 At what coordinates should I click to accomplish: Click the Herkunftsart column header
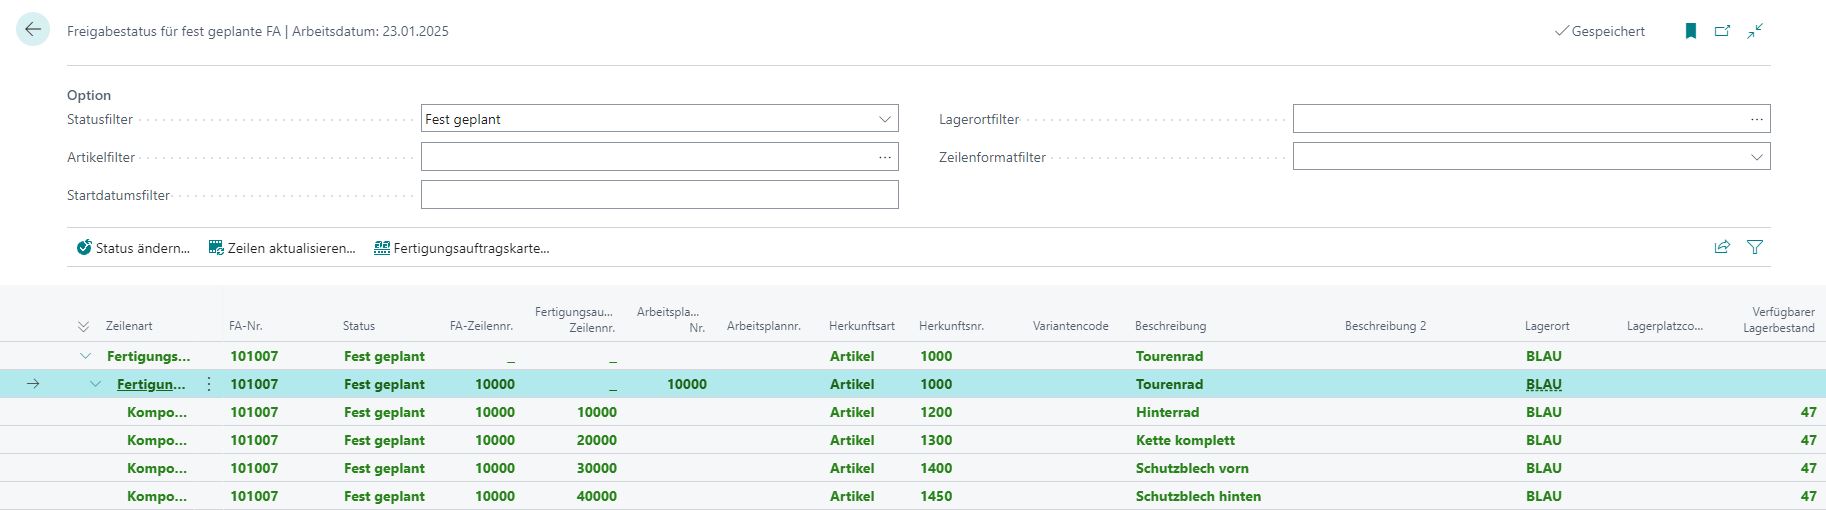(862, 326)
